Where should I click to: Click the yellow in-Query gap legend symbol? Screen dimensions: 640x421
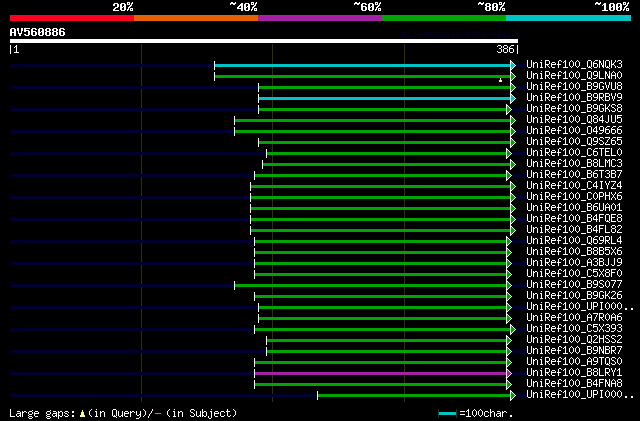tap(82, 414)
